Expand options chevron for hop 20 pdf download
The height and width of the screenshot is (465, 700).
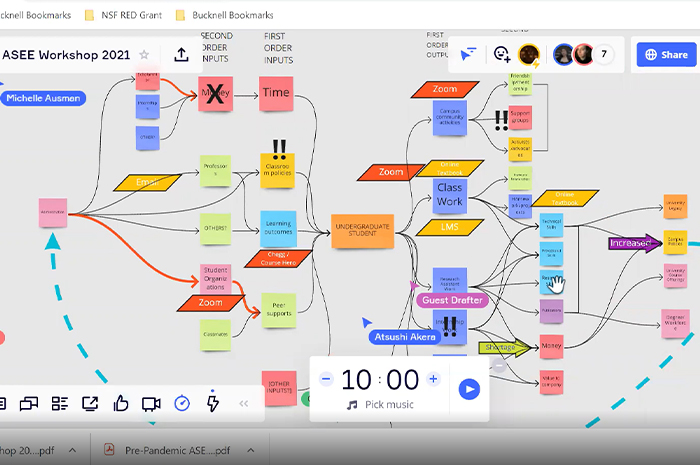pyautogui.click(x=72, y=450)
